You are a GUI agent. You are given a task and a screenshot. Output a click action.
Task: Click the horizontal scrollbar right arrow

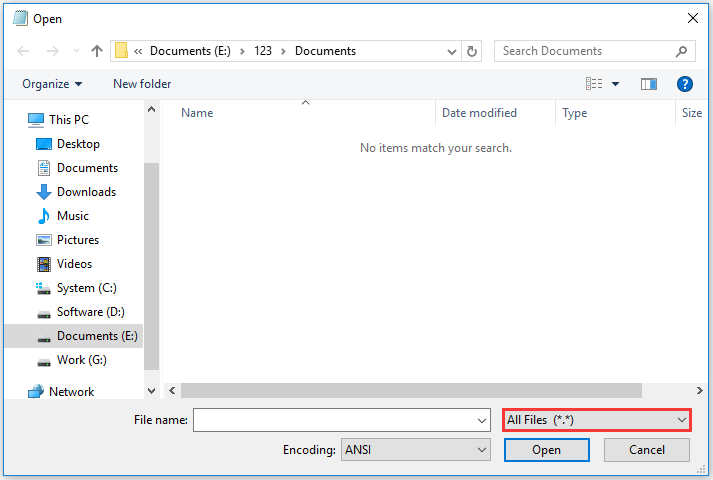(699, 390)
